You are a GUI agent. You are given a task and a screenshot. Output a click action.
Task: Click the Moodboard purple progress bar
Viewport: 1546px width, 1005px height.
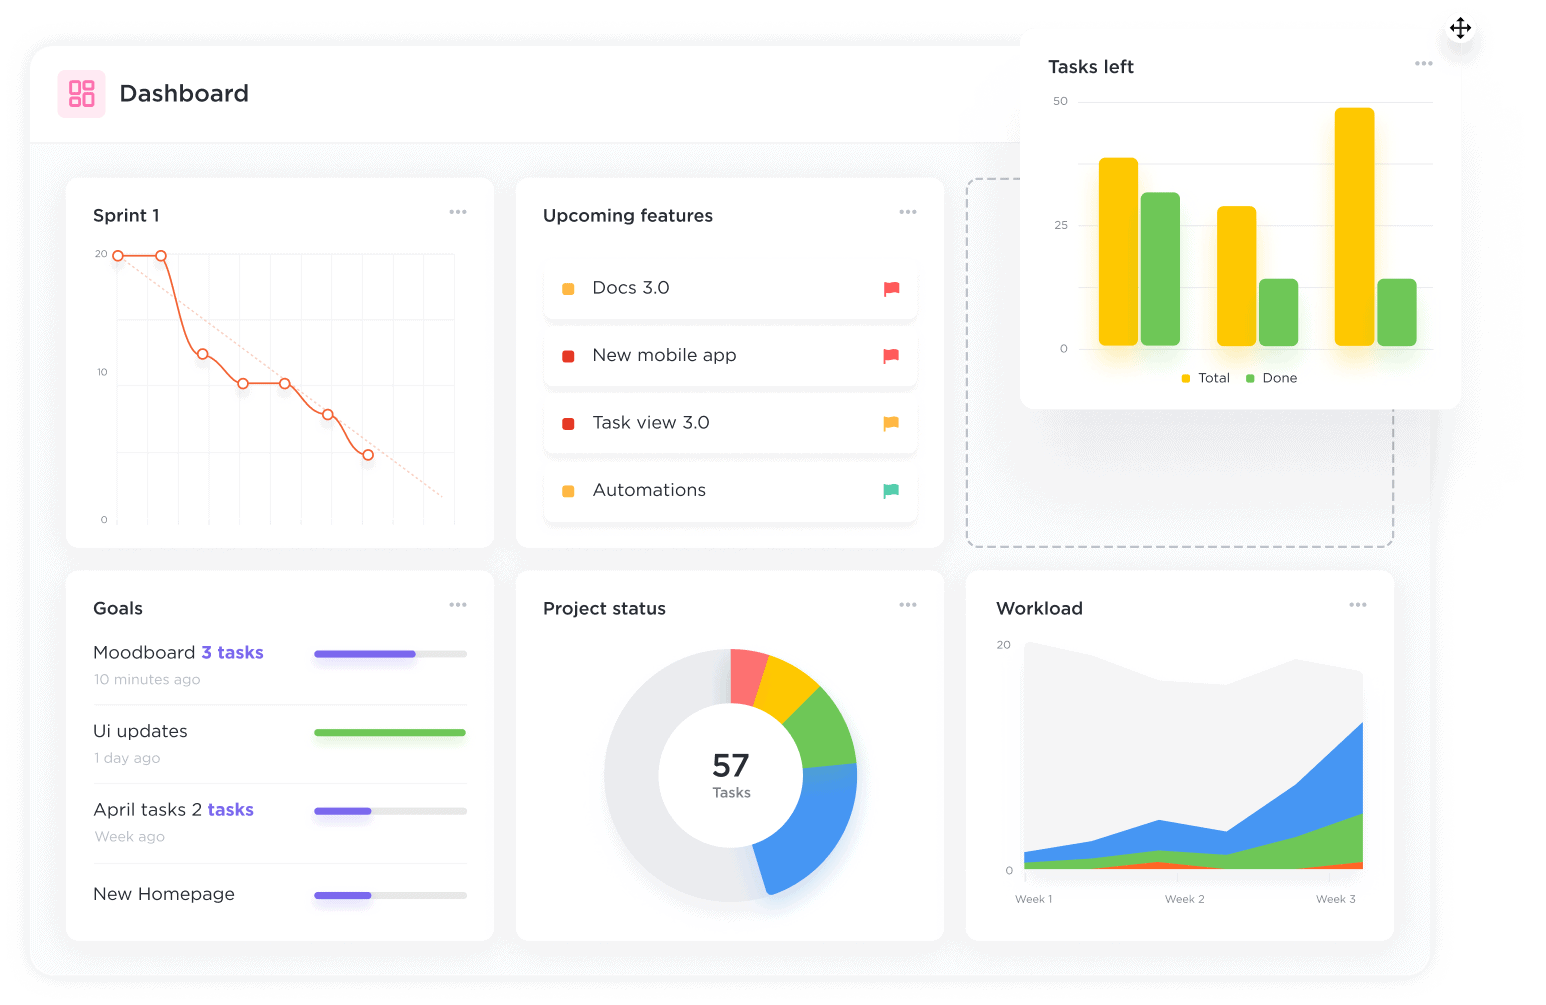pyautogui.click(x=364, y=653)
